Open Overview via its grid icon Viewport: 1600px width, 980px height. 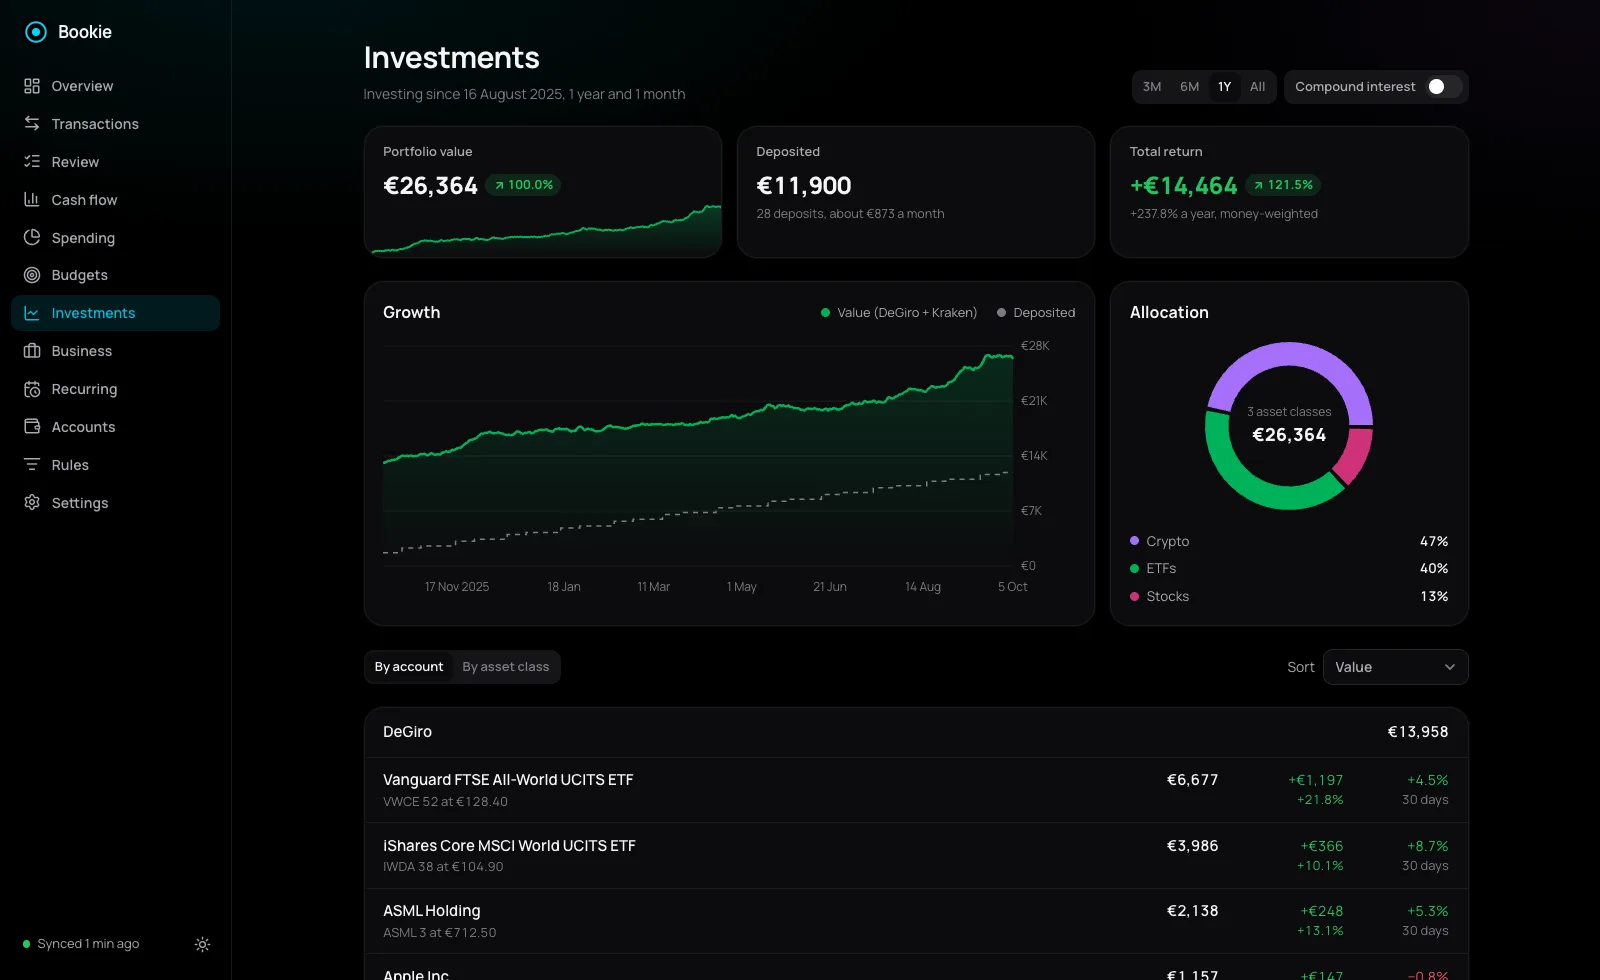tap(32, 86)
